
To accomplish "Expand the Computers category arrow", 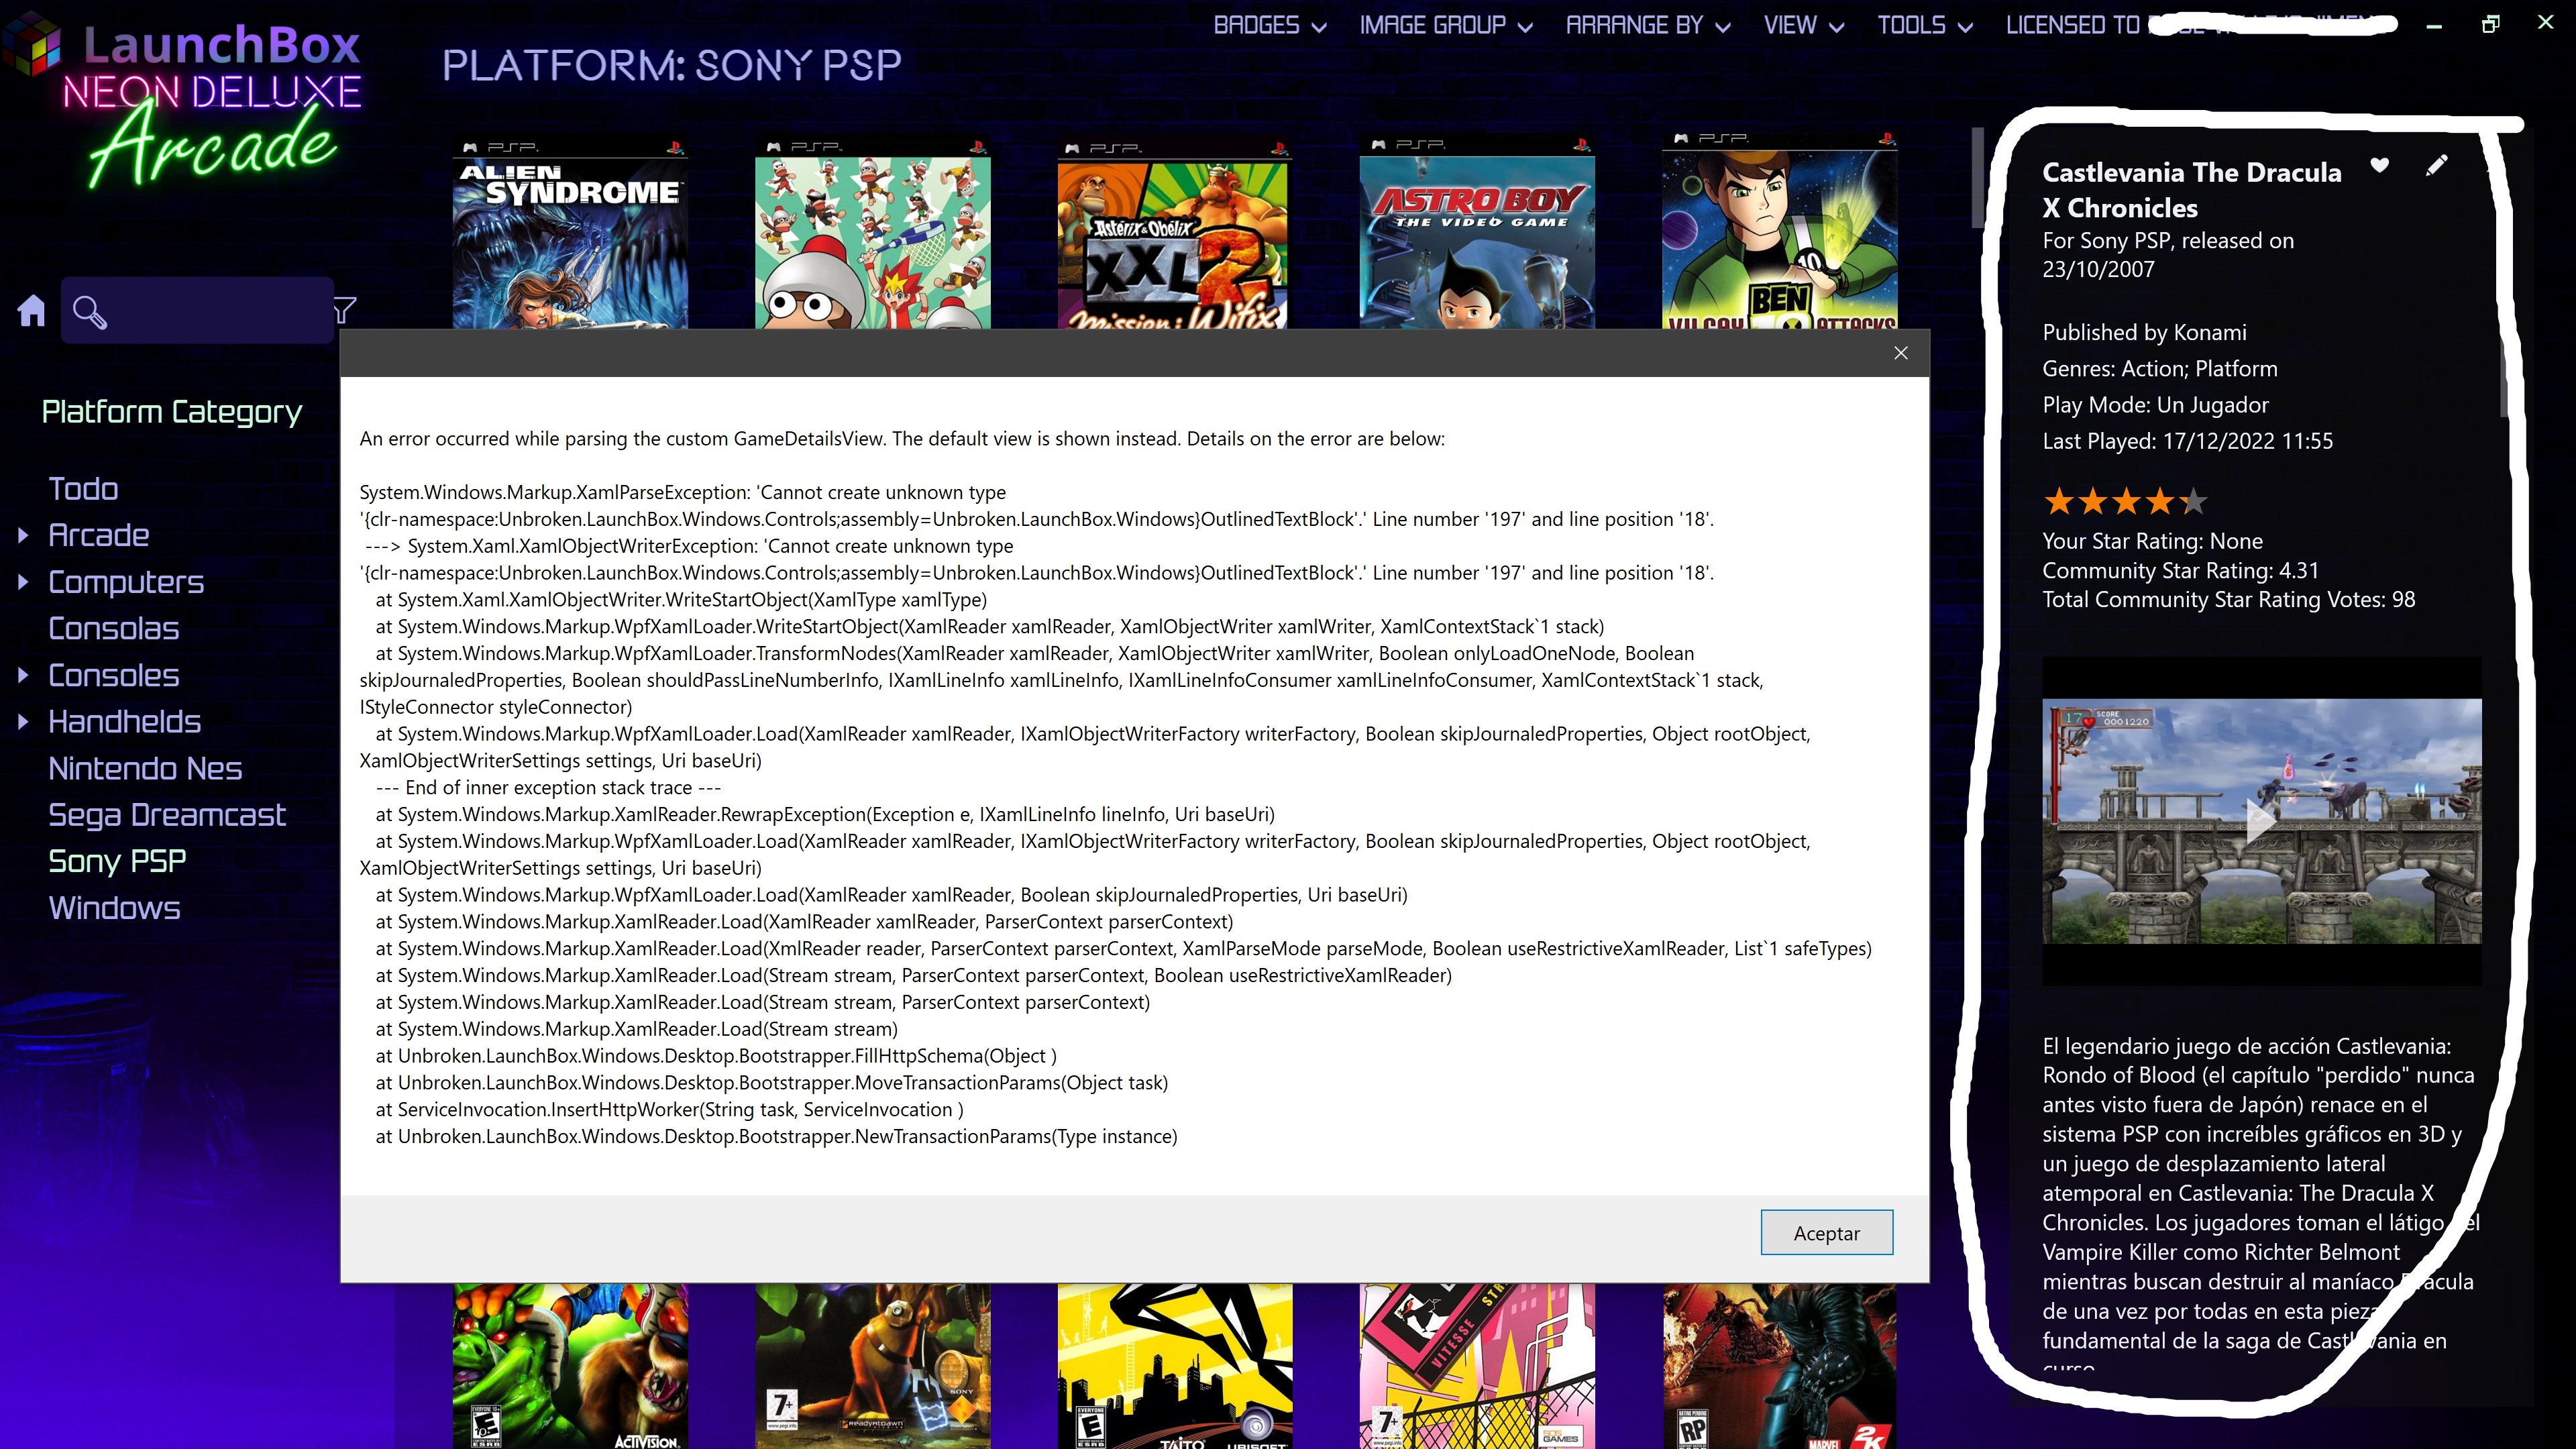I will click(23, 582).
